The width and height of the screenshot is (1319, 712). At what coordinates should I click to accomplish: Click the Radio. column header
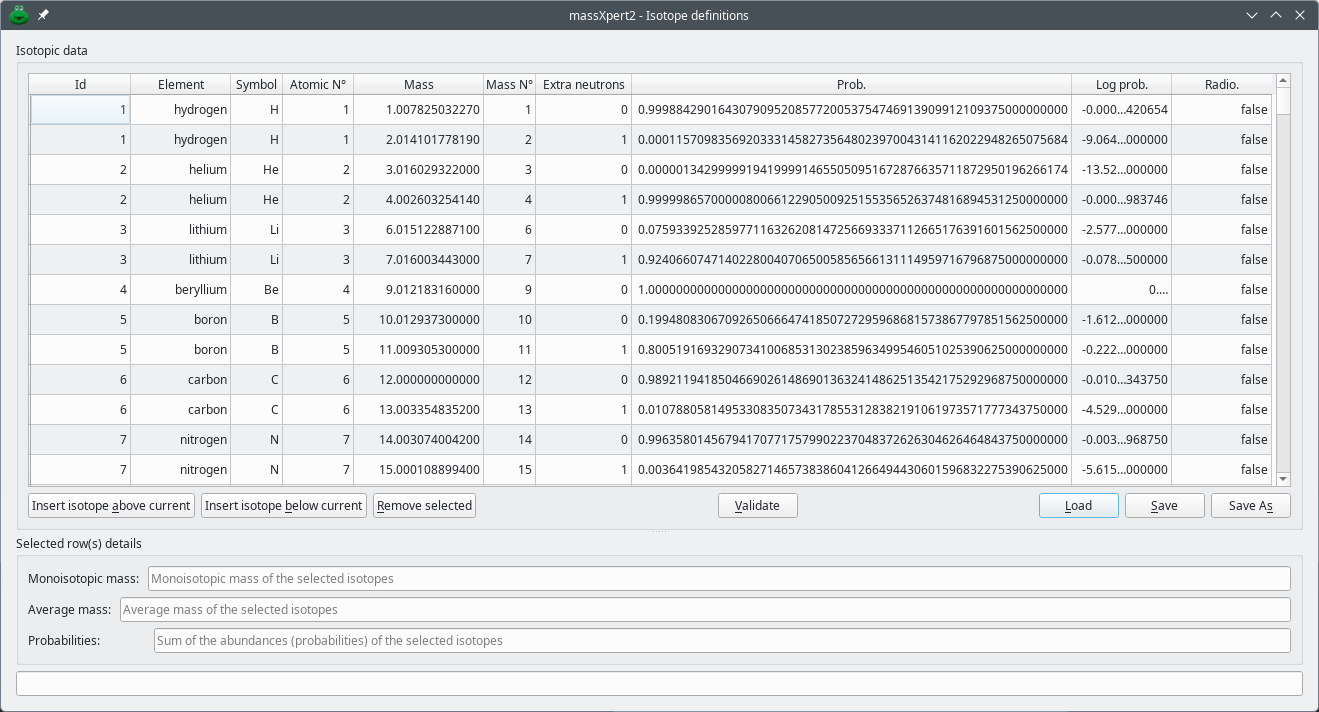point(1221,85)
